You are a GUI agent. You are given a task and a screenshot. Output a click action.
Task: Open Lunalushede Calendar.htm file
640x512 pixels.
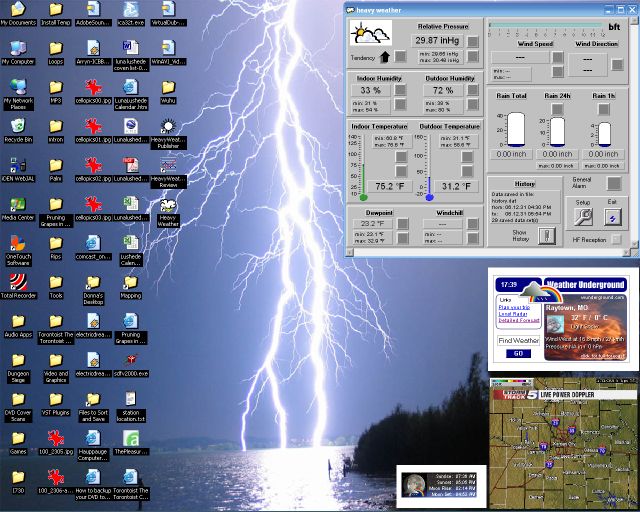point(131,94)
